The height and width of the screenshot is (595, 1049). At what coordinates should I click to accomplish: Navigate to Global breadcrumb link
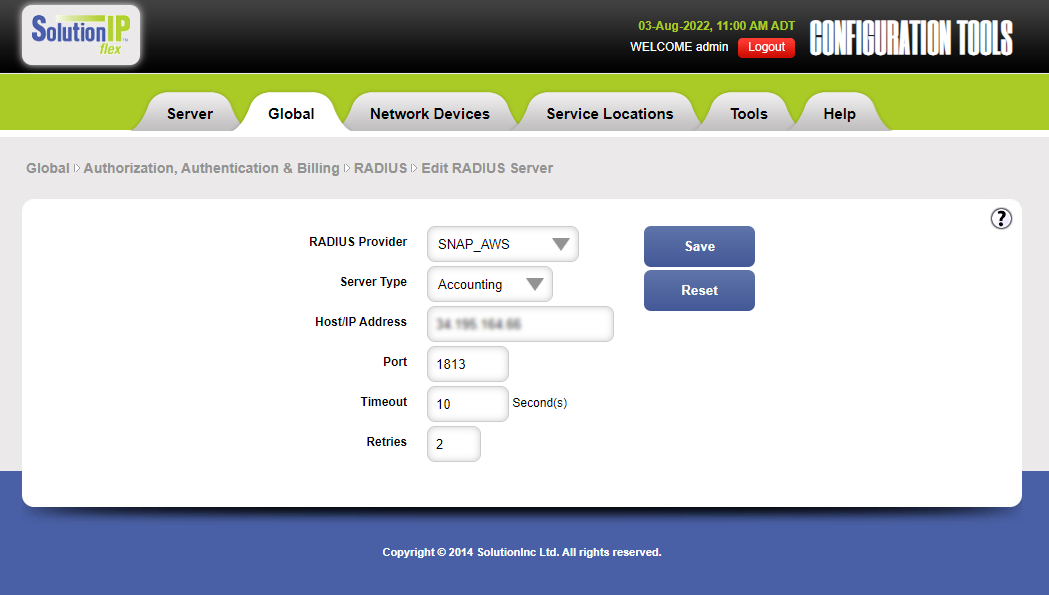pos(47,168)
